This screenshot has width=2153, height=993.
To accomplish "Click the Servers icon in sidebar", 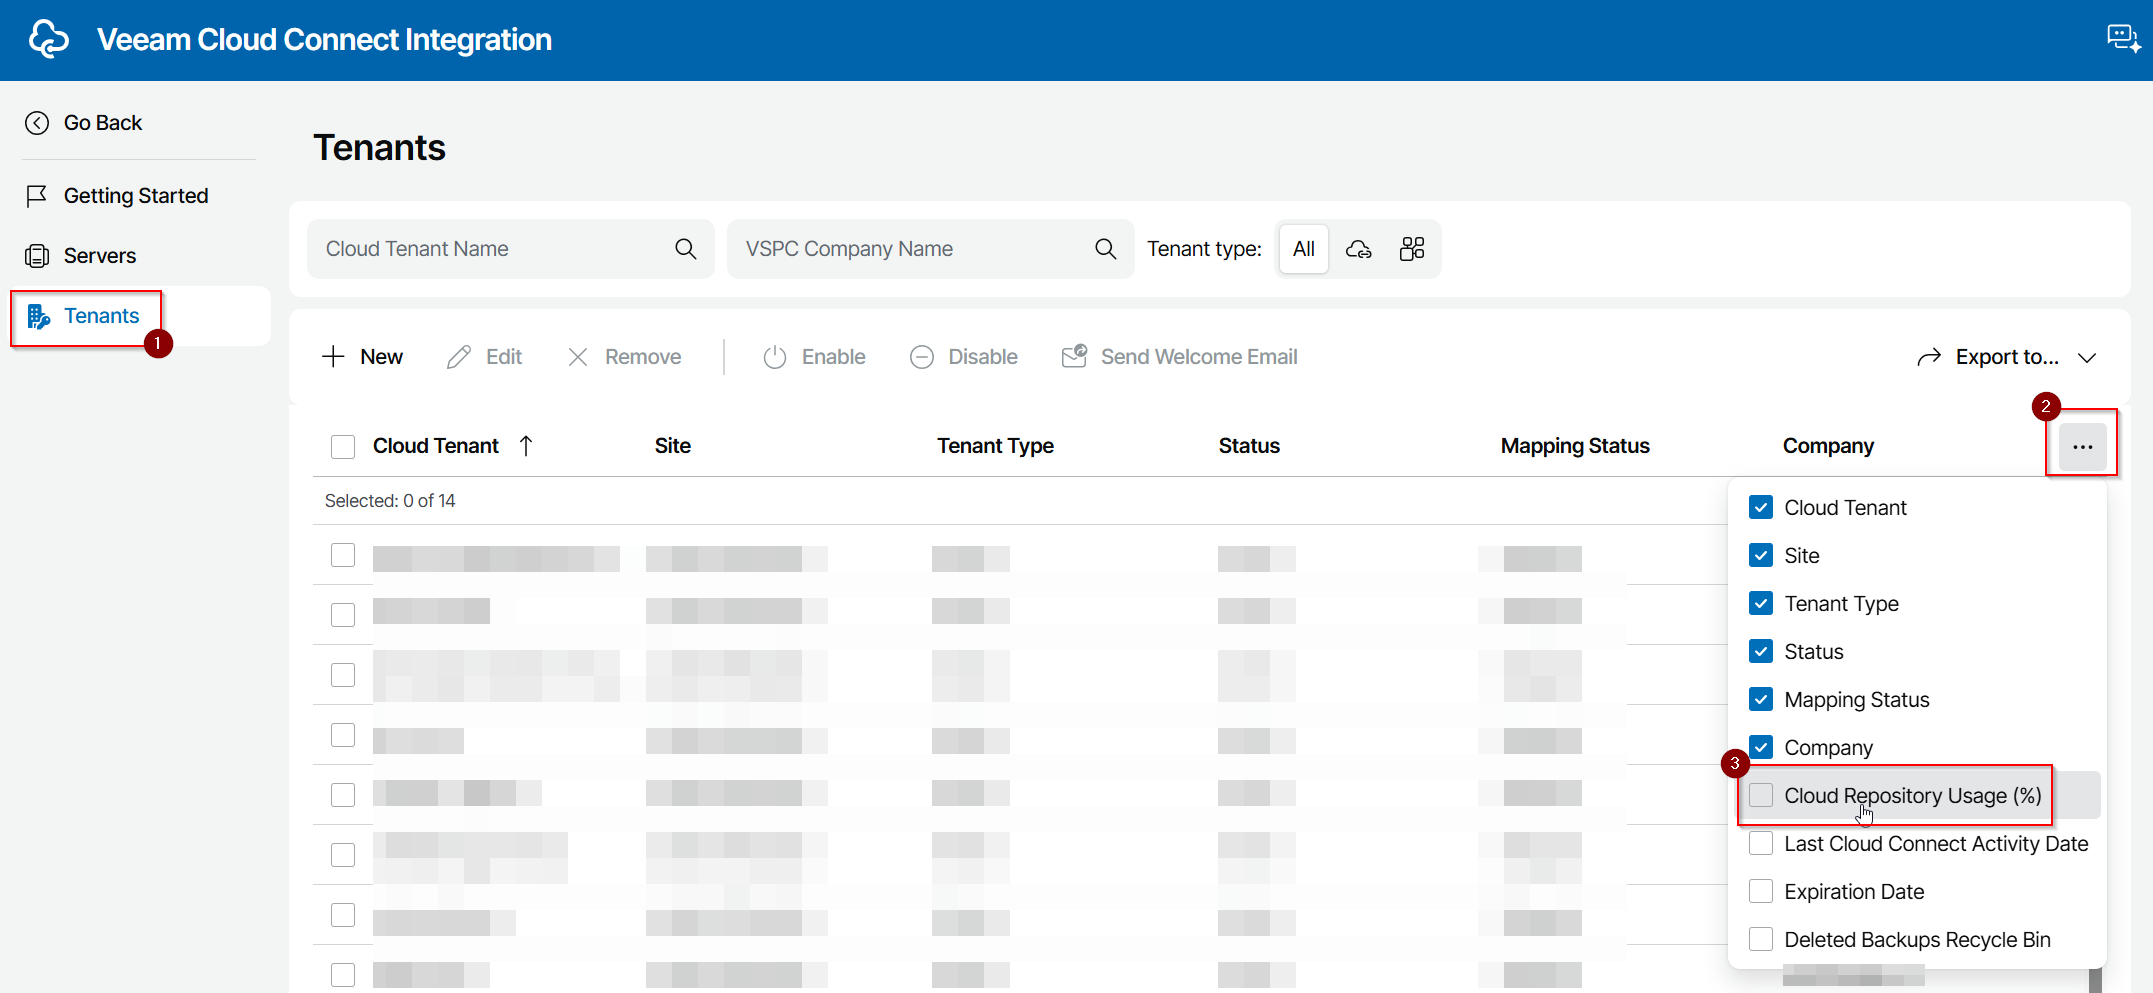I will pyautogui.click(x=37, y=256).
